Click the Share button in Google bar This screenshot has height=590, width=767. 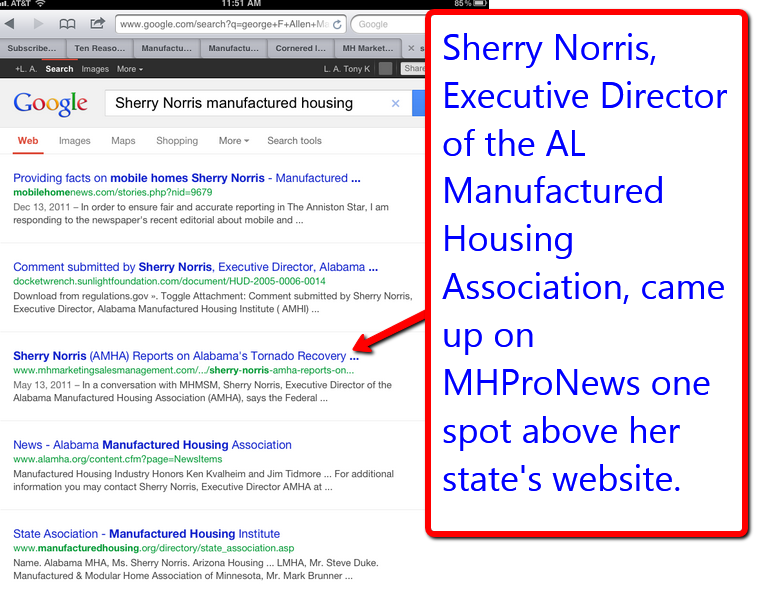pyautogui.click(x=414, y=68)
